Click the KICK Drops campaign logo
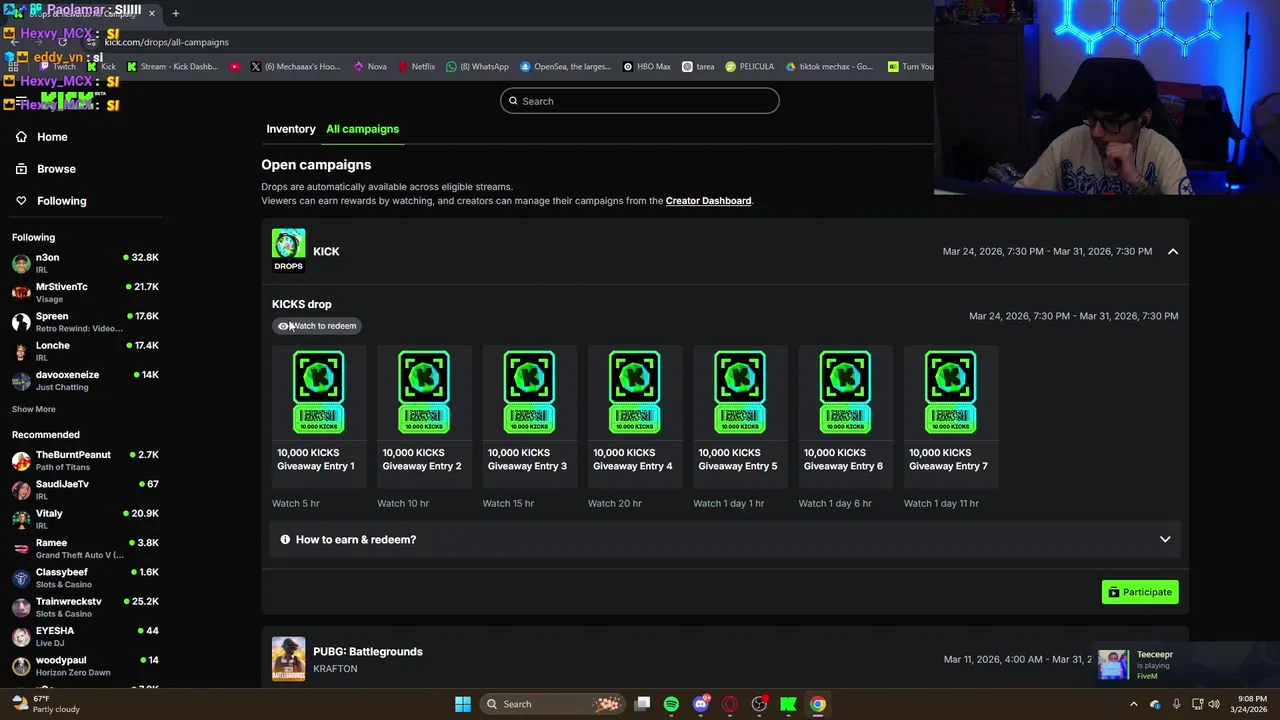 pyautogui.click(x=288, y=251)
